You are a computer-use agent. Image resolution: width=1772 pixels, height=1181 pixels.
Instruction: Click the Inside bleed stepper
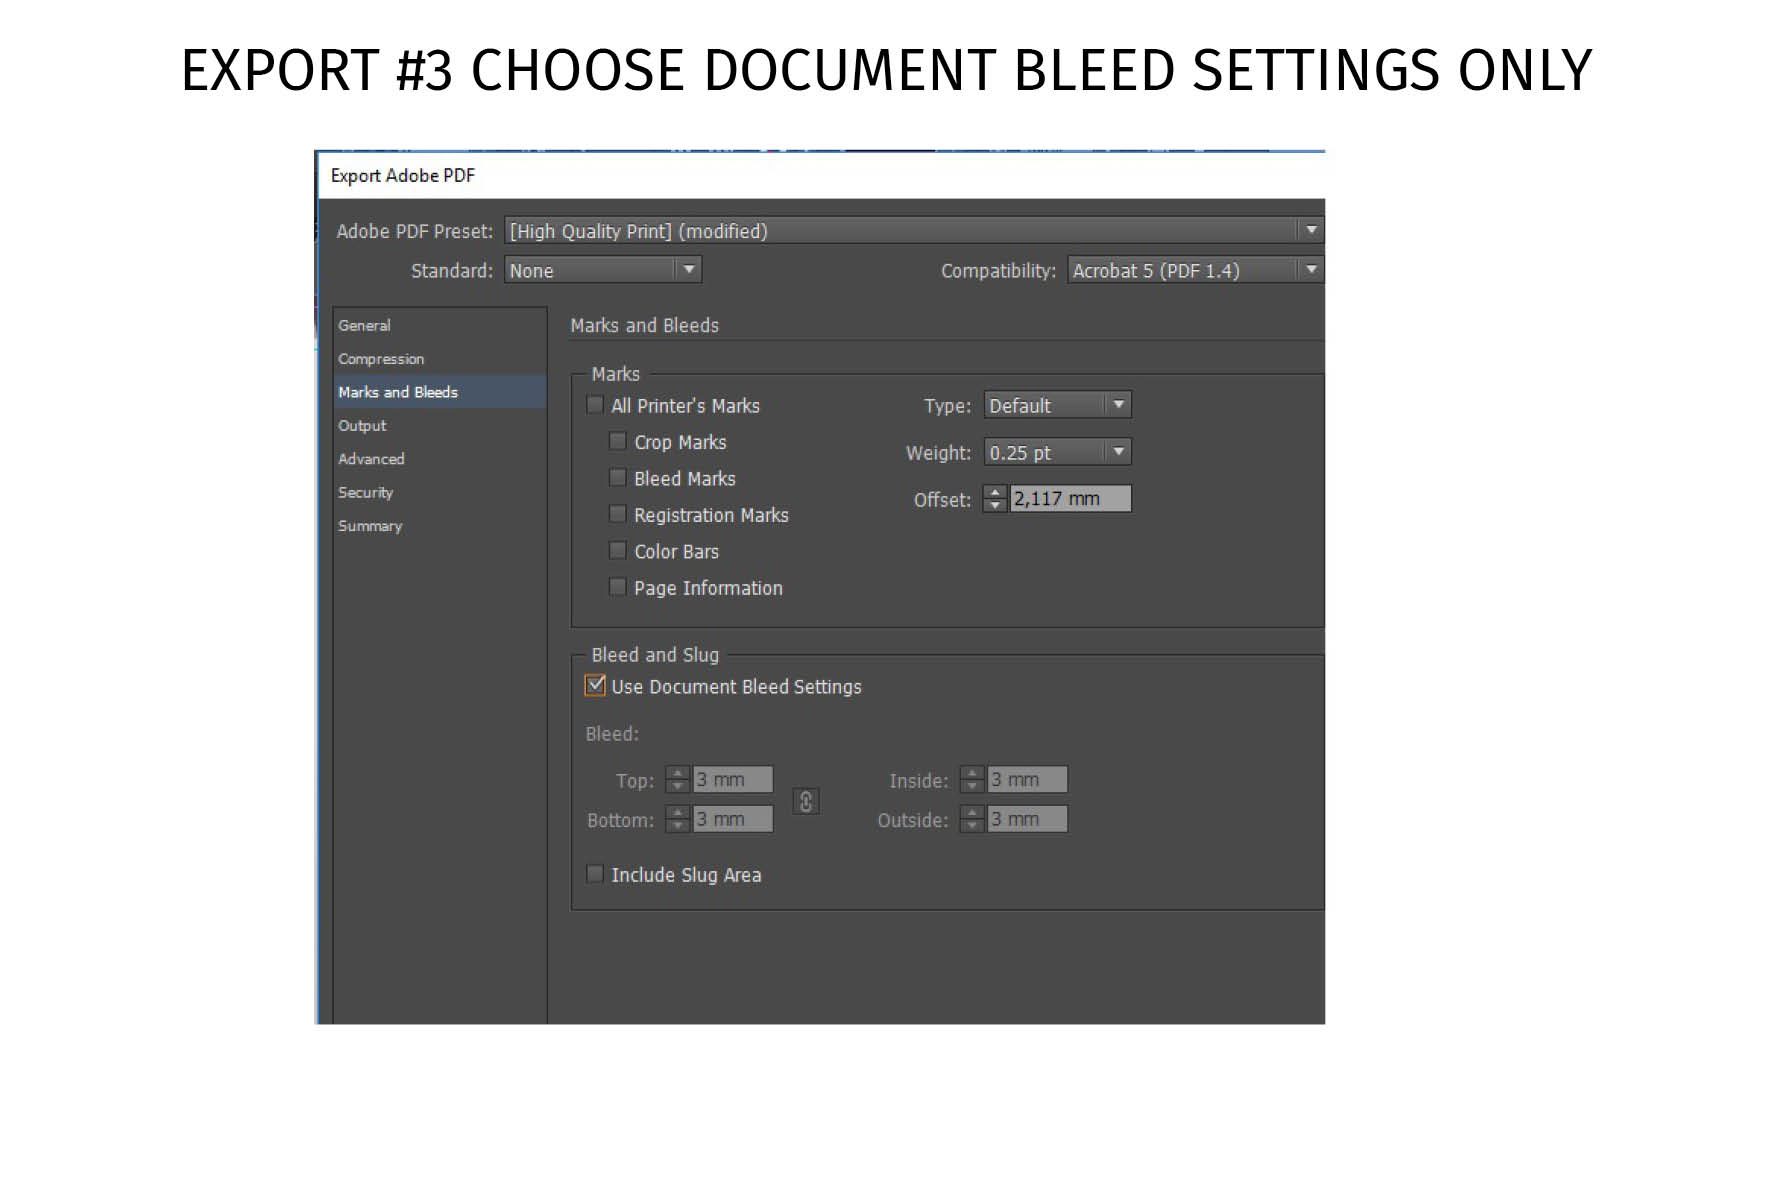(972, 779)
